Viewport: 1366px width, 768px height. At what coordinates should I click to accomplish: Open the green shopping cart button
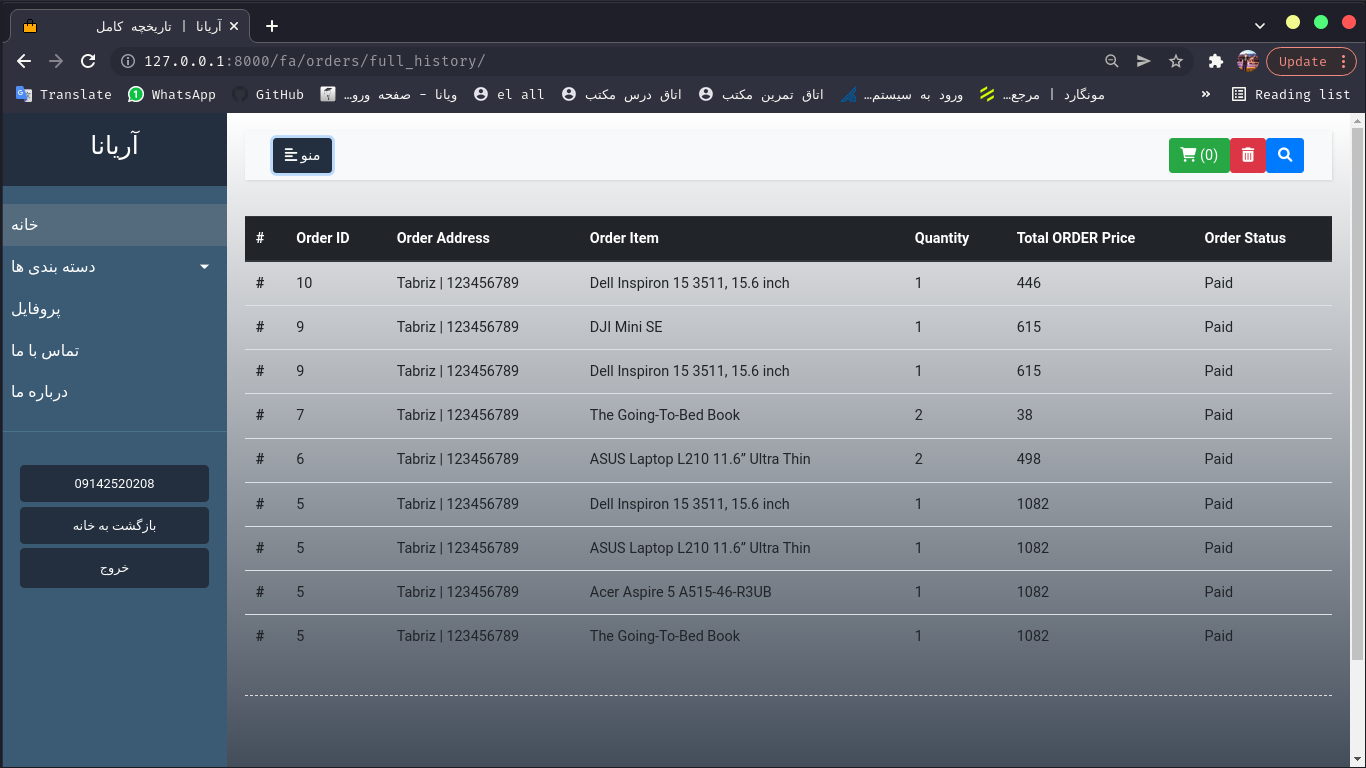[x=1199, y=155]
